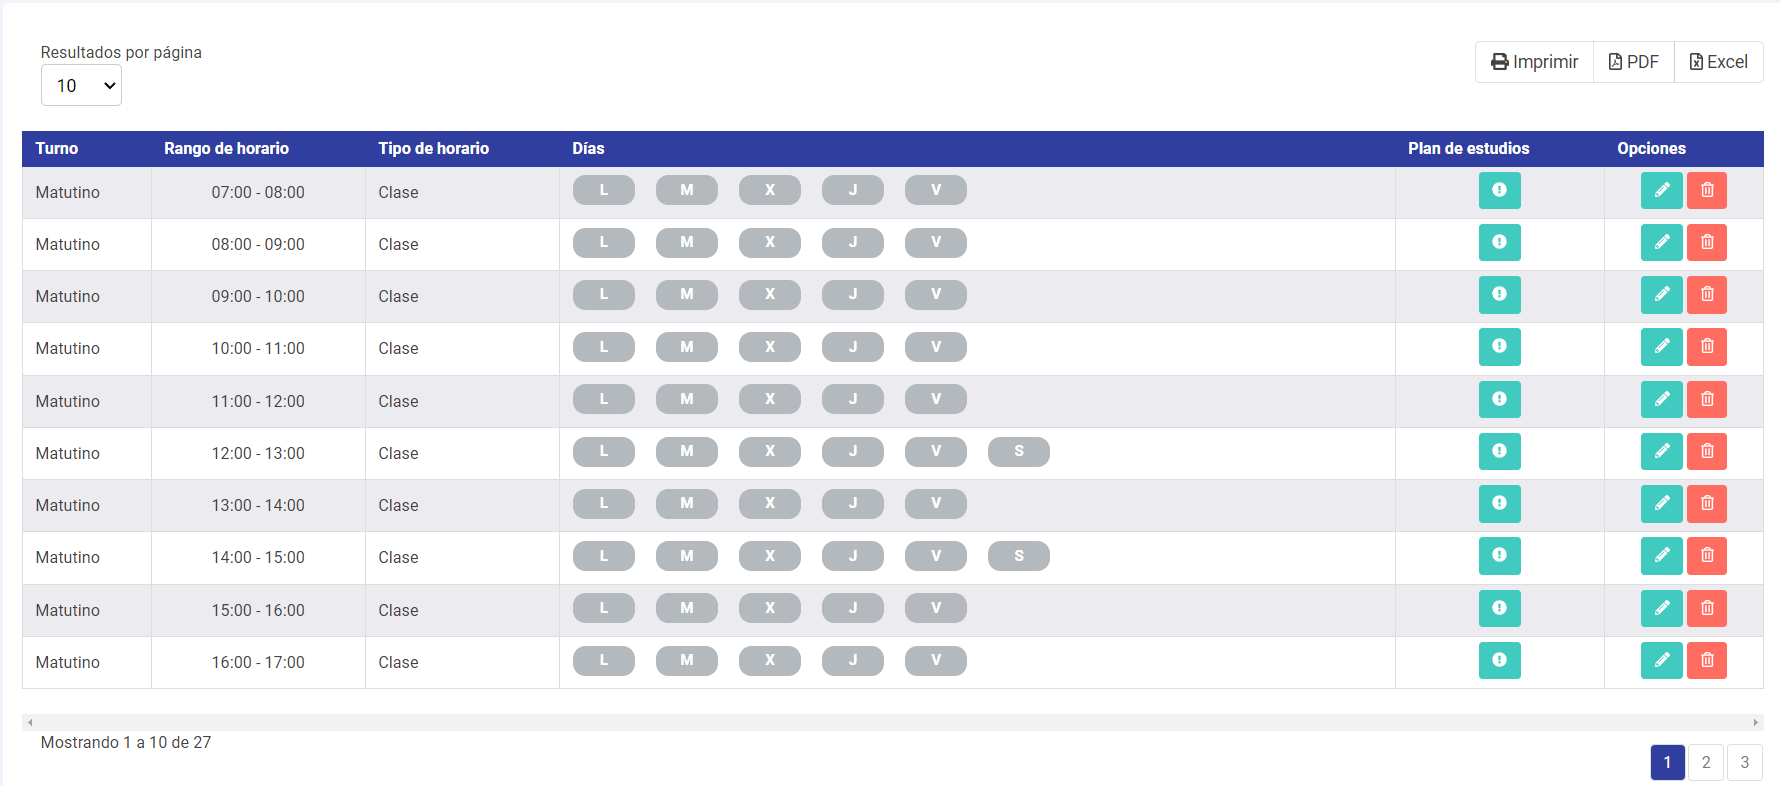Delete the 16:00 - 17:00 schedule row
The image size is (1780, 786).
point(1707,660)
